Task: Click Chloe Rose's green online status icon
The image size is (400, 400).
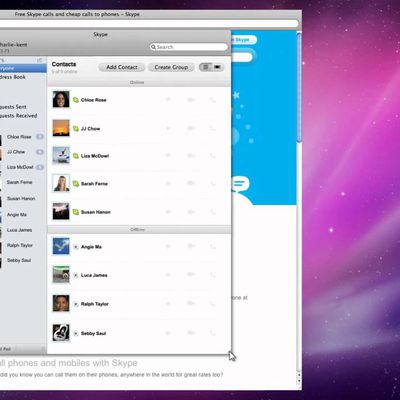Action: [76, 100]
